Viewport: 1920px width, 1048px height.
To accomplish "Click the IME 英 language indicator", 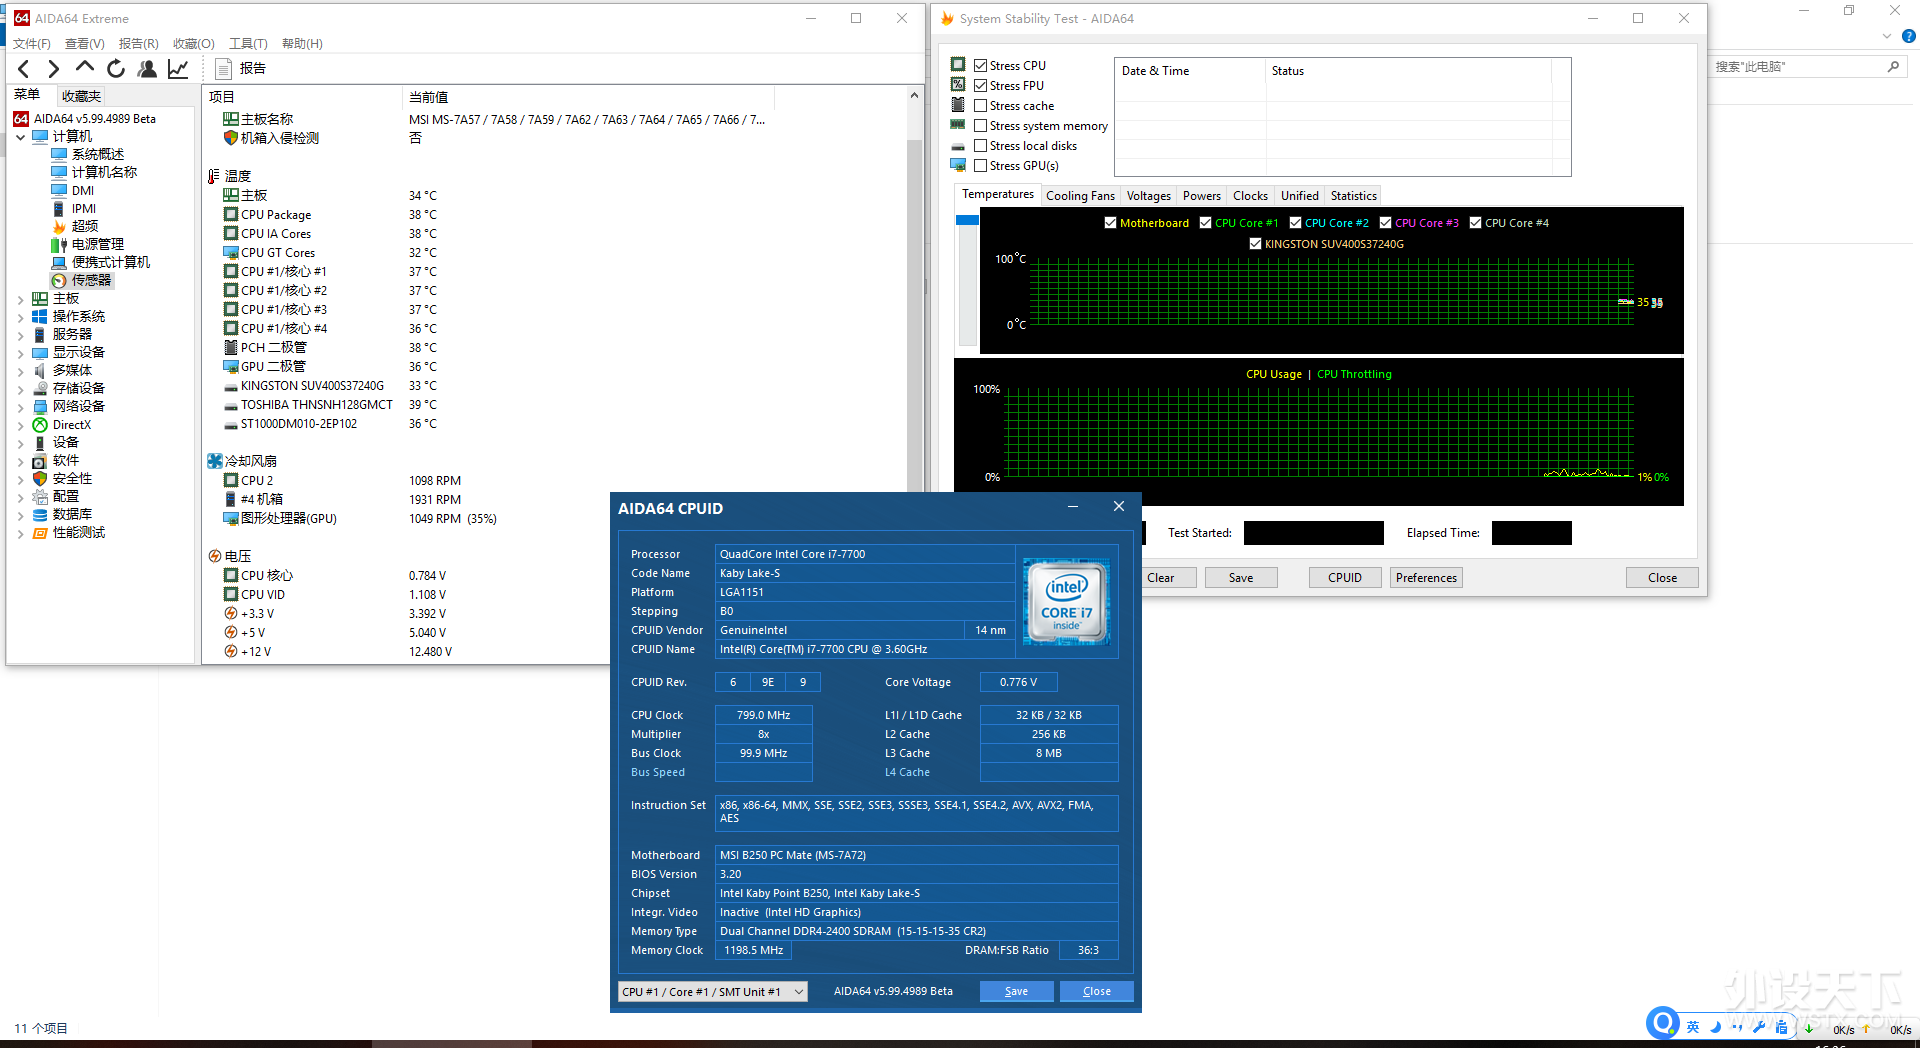I will [x=1693, y=1027].
